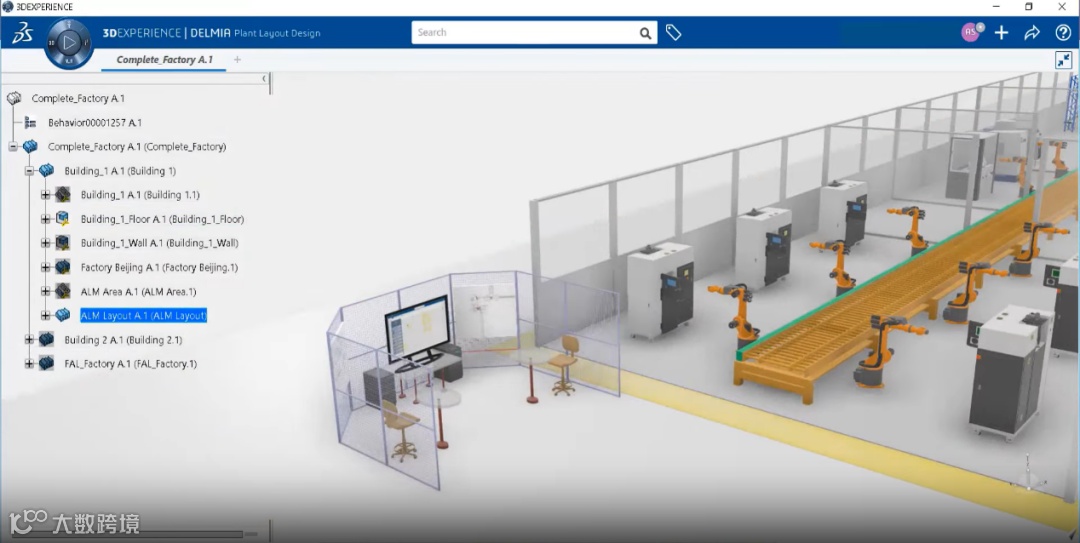
Task: Open the tags icon beside search
Action: tap(674, 32)
